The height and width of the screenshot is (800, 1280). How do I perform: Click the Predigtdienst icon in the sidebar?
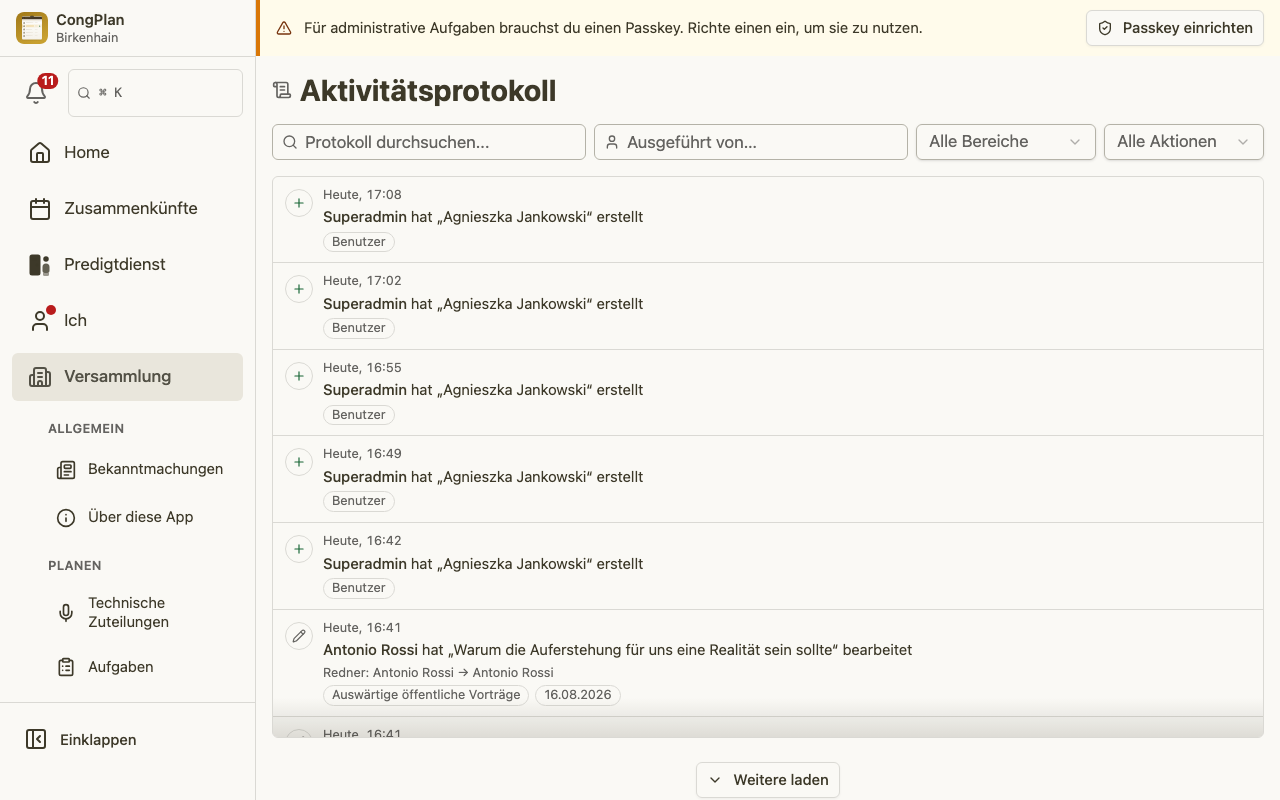tap(40, 264)
